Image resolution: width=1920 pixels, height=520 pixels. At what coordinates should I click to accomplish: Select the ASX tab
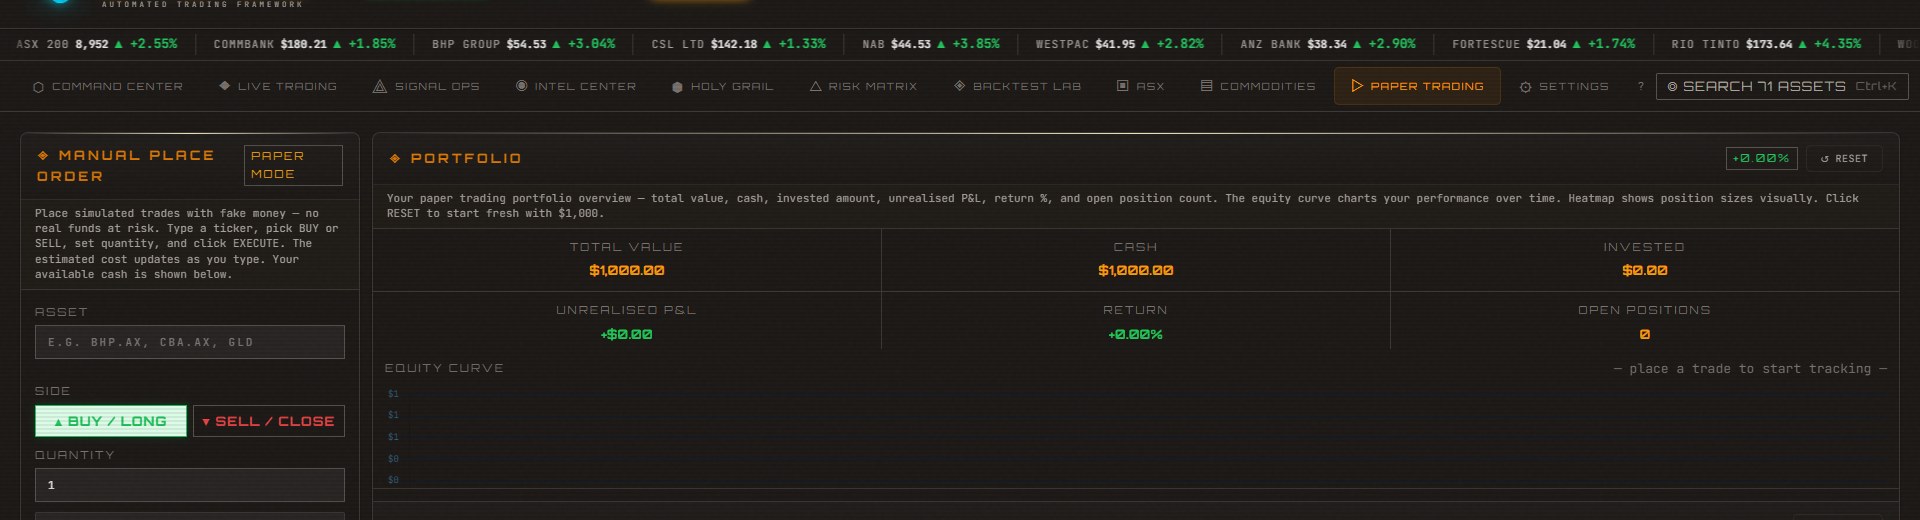pyautogui.click(x=1140, y=87)
